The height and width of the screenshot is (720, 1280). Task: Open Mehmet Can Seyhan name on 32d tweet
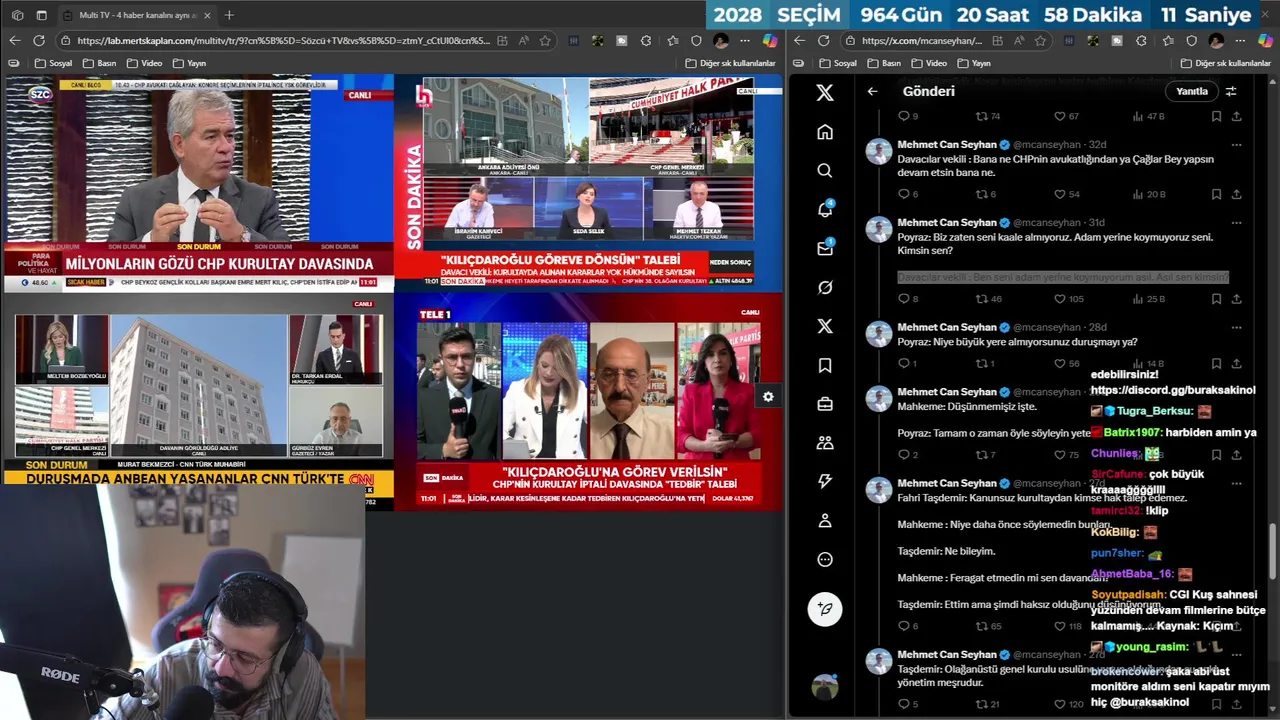[x=947, y=144]
